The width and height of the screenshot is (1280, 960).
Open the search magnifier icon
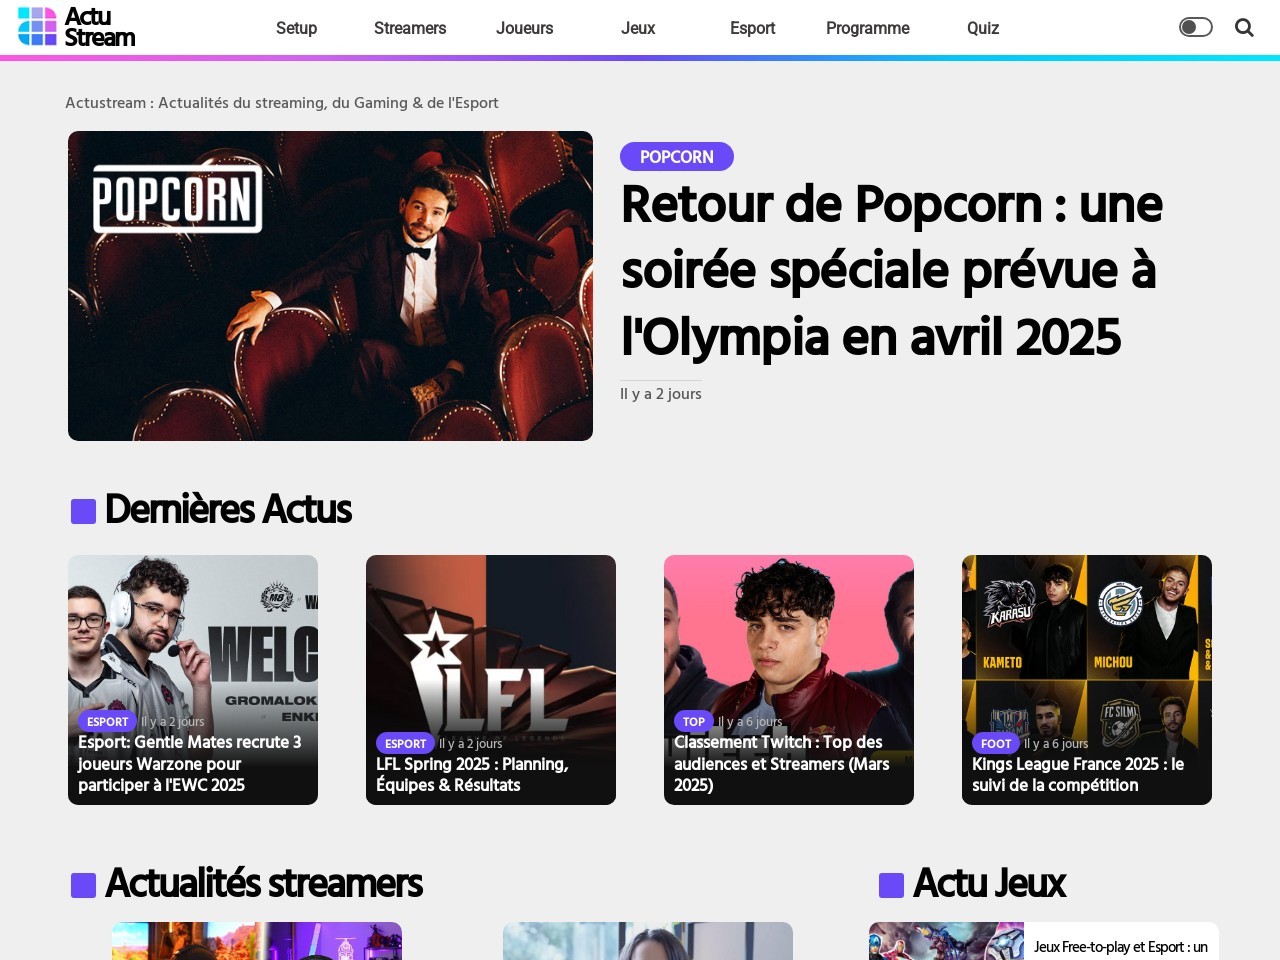(1244, 28)
